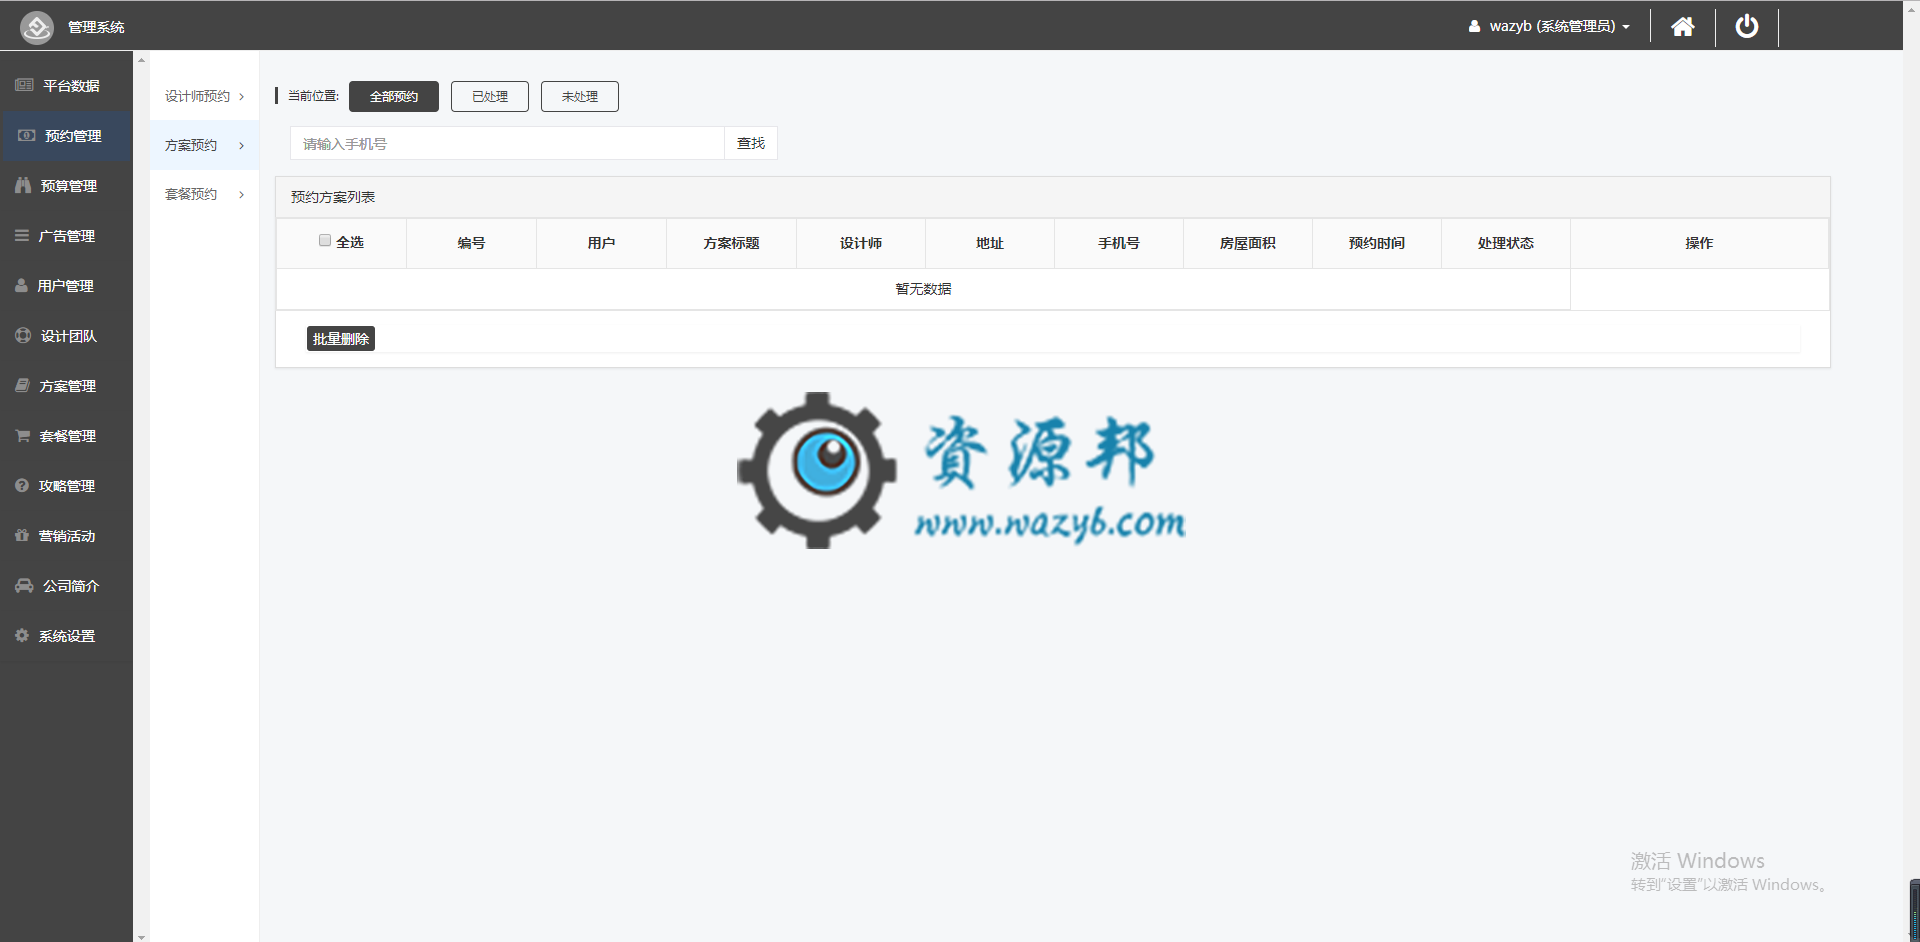The image size is (1920, 942).
Task: Click the 查找 search button
Action: (751, 143)
